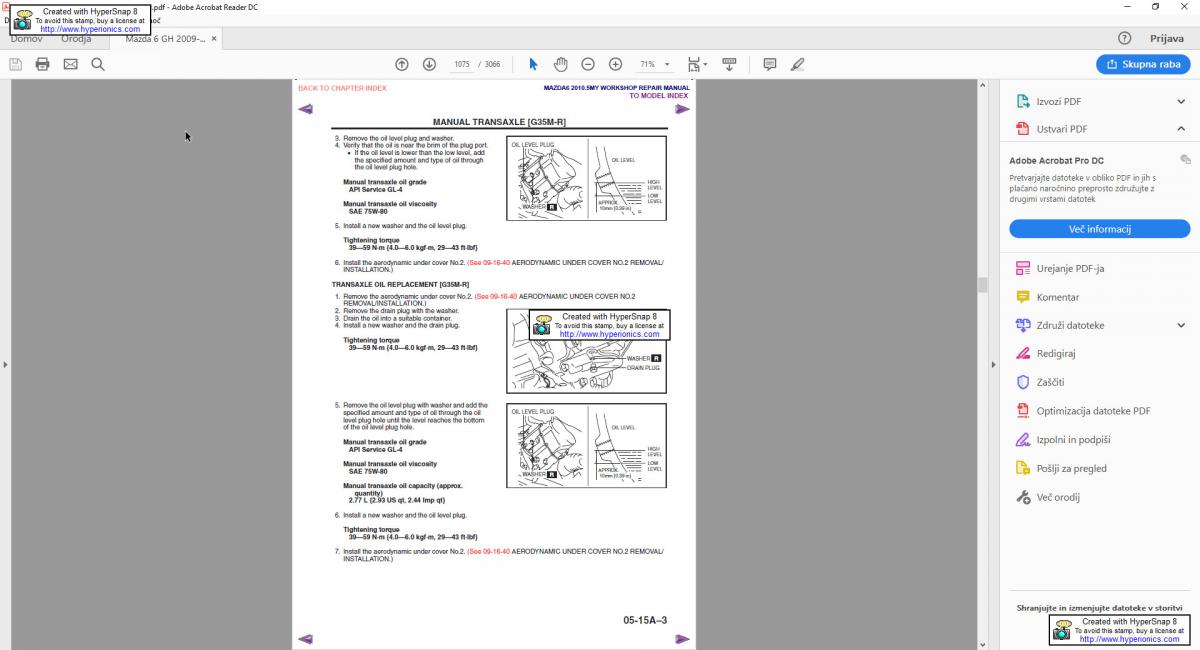
Task: Open the Urejanje PDF-ja tool
Action: coord(1070,269)
